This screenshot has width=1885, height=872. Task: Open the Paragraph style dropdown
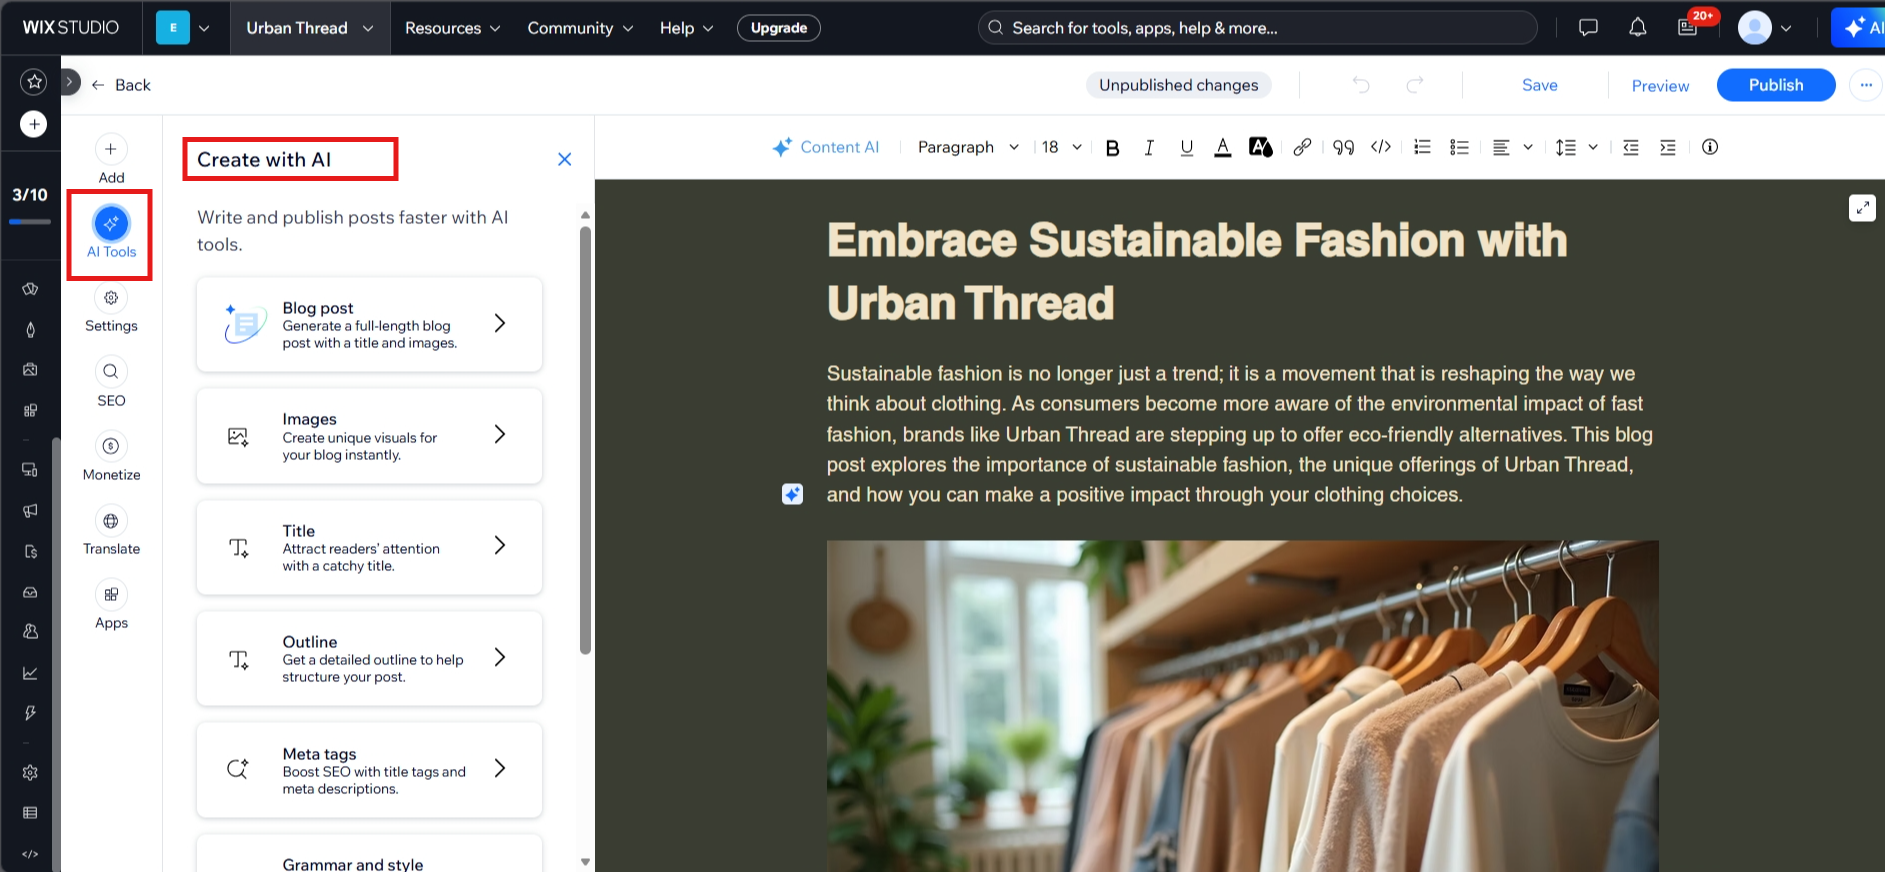(x=968, y=147)
